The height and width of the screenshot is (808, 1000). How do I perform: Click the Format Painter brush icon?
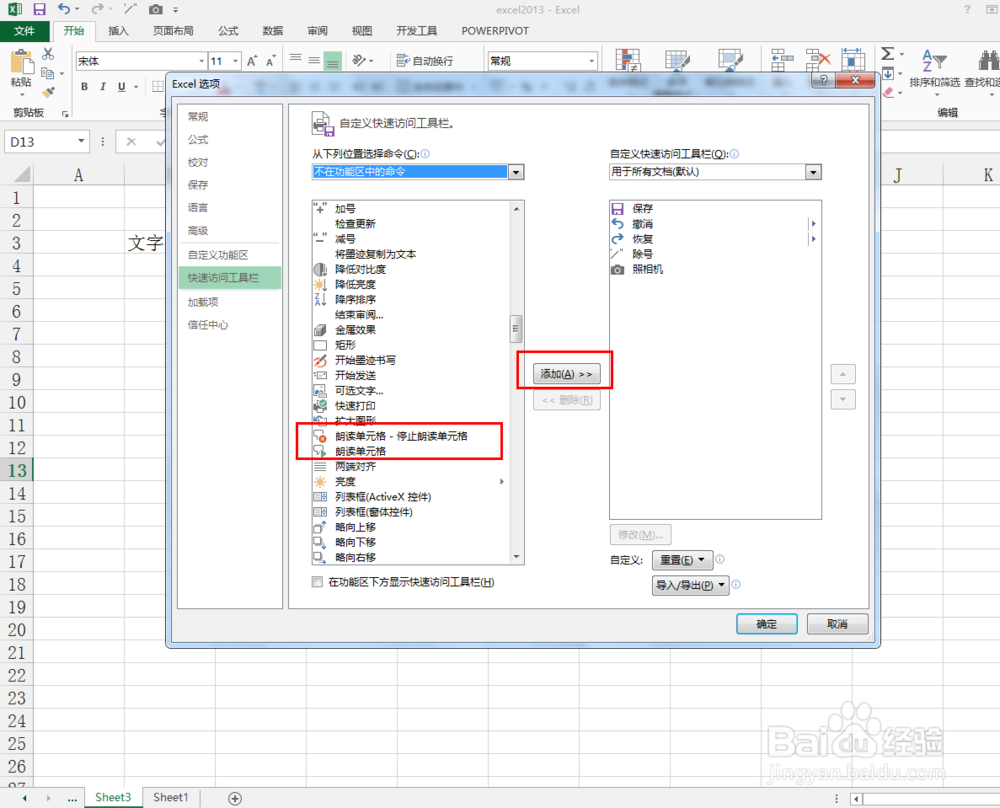click(x=48, y=93)
